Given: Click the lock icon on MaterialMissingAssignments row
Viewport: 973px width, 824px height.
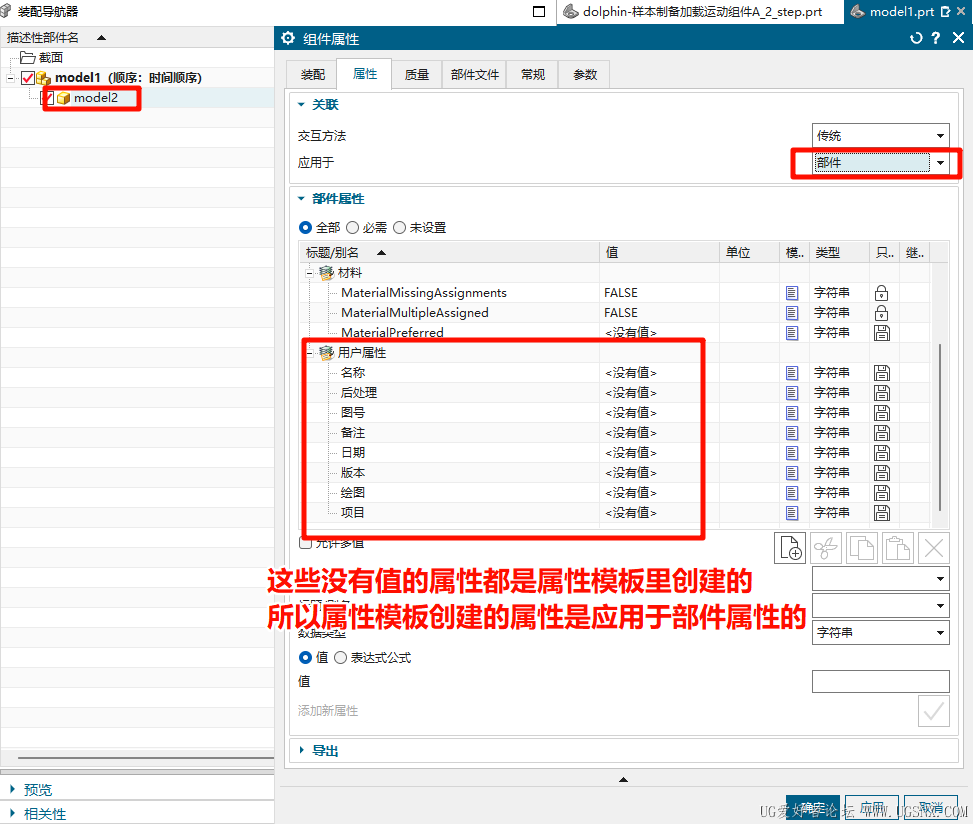Looking at the screenshot, I should click(x=881, y=293).
